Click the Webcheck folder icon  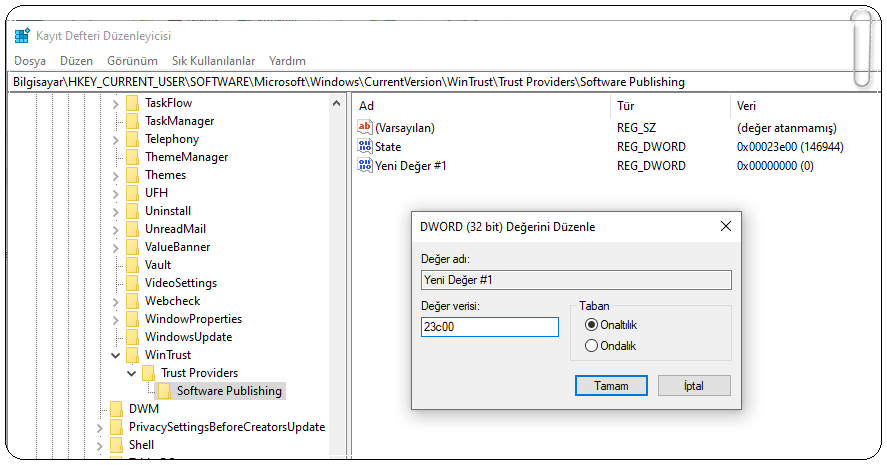pos(132,301)
